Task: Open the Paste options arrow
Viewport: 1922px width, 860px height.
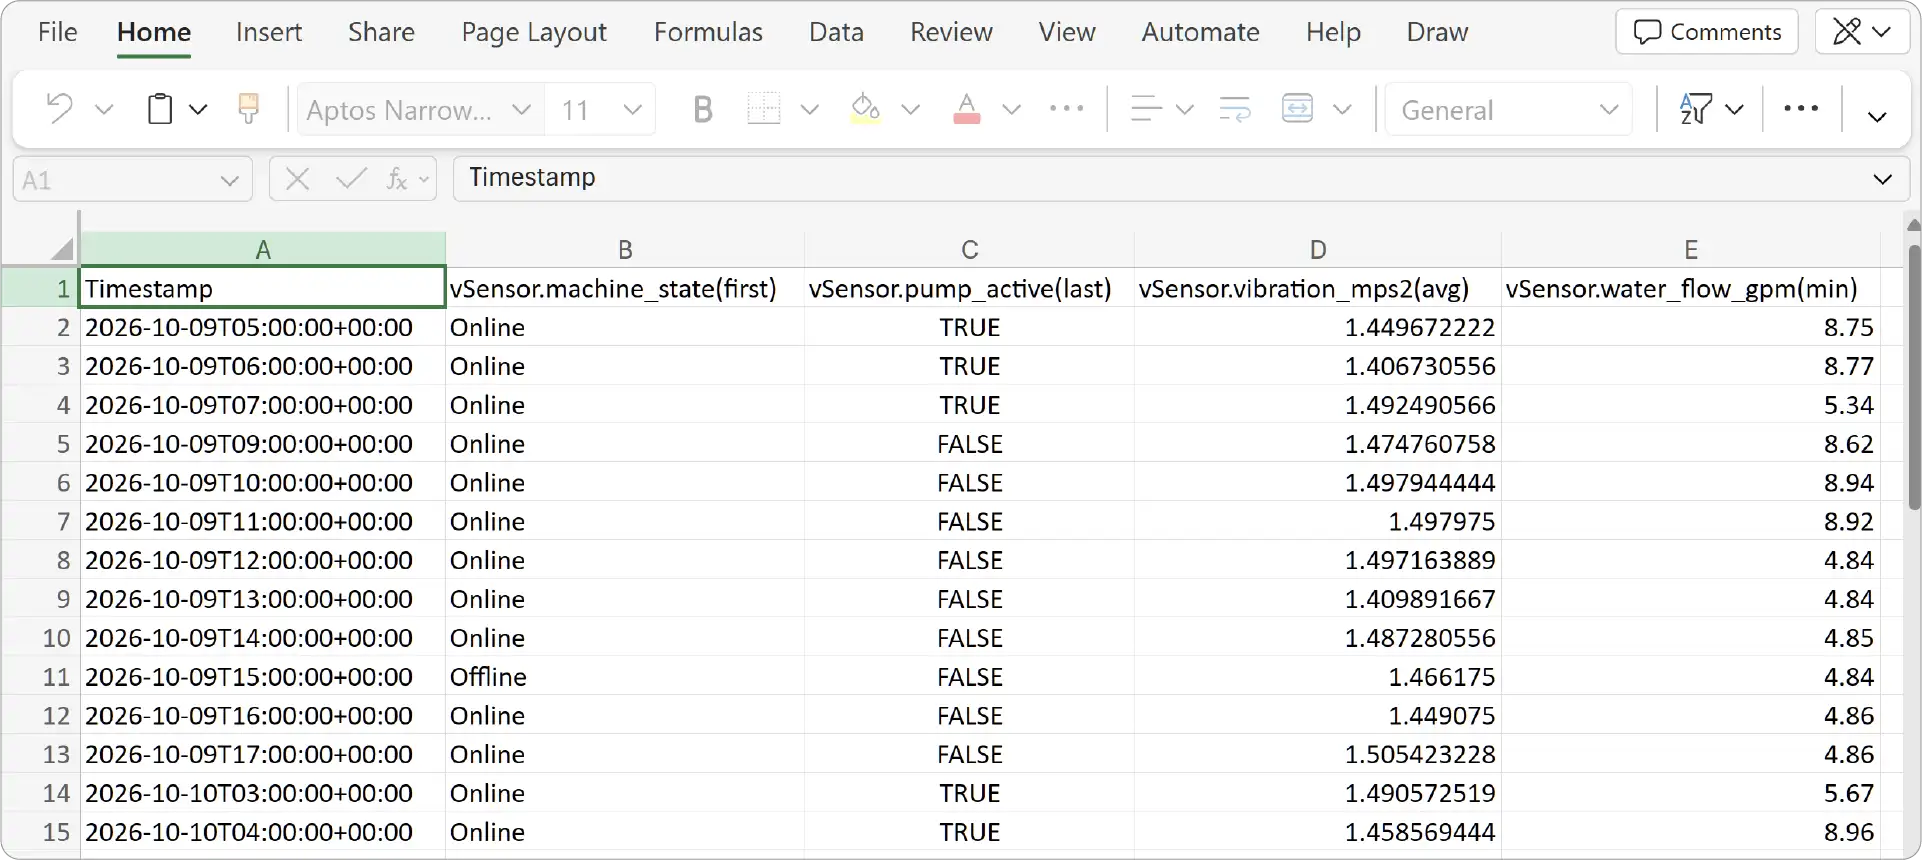Action: point(198,109)
